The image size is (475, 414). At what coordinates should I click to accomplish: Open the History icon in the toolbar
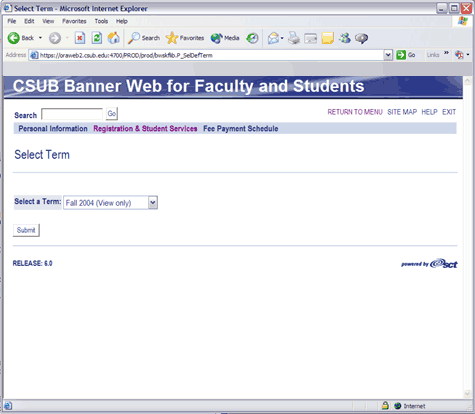(252, 38)
